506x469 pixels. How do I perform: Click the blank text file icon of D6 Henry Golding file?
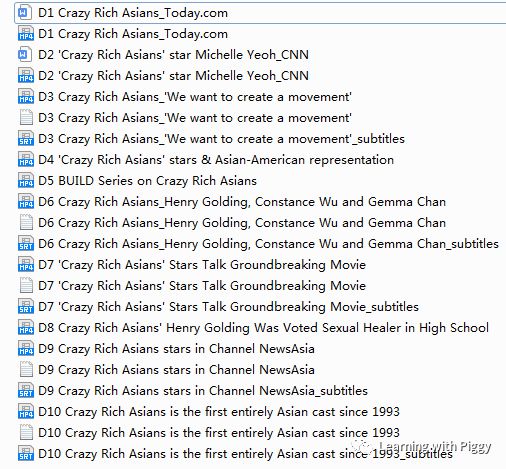coord(26,223)
